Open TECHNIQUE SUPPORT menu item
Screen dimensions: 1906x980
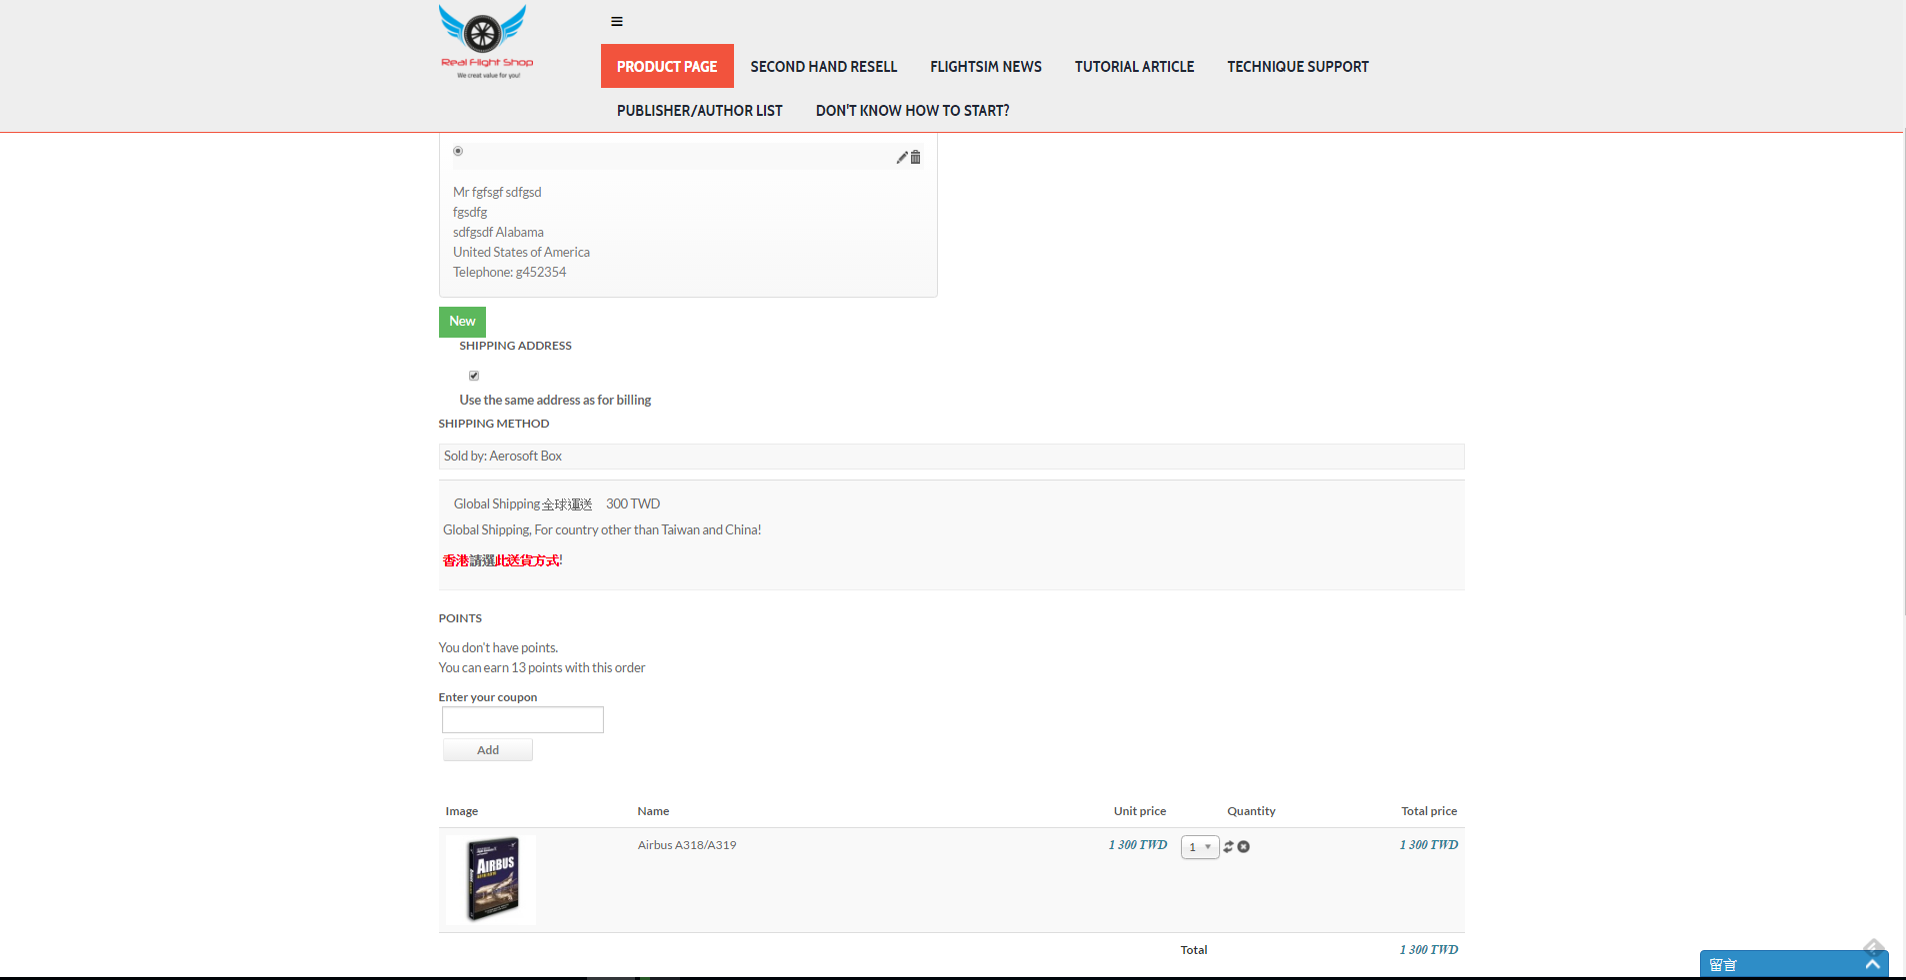(1298, 66)
